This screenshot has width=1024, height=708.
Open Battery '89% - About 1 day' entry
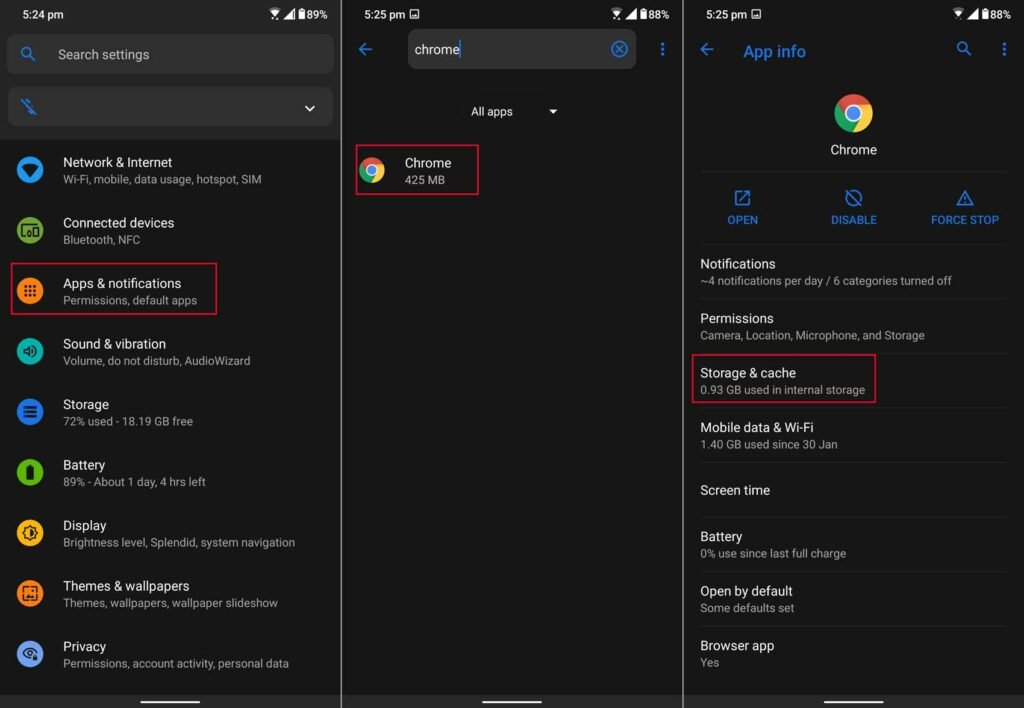click(134, 473)
